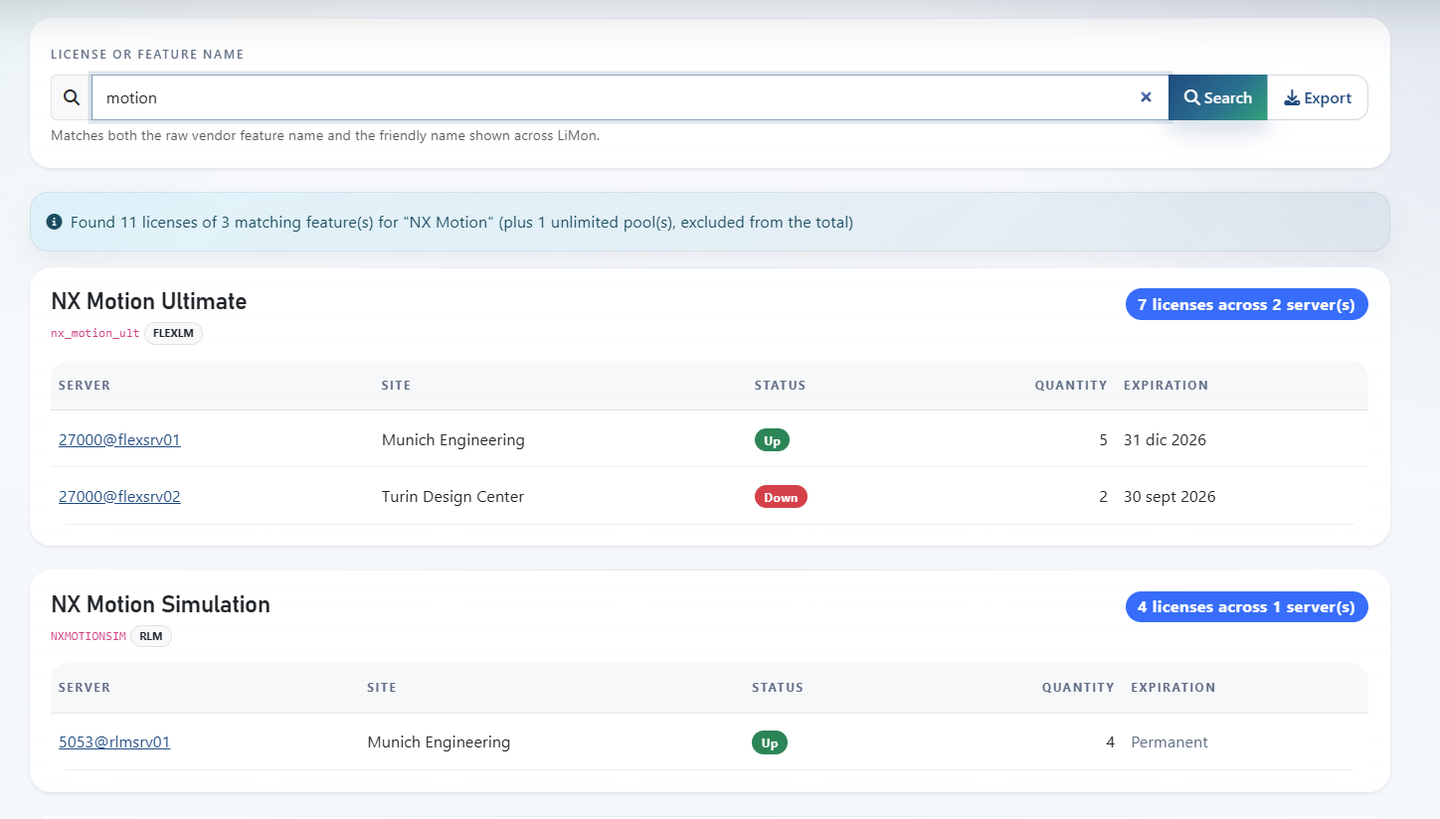Screen dimensions: 1440x819
Task: Focus the license or feature name input
Action: point(630,98)
